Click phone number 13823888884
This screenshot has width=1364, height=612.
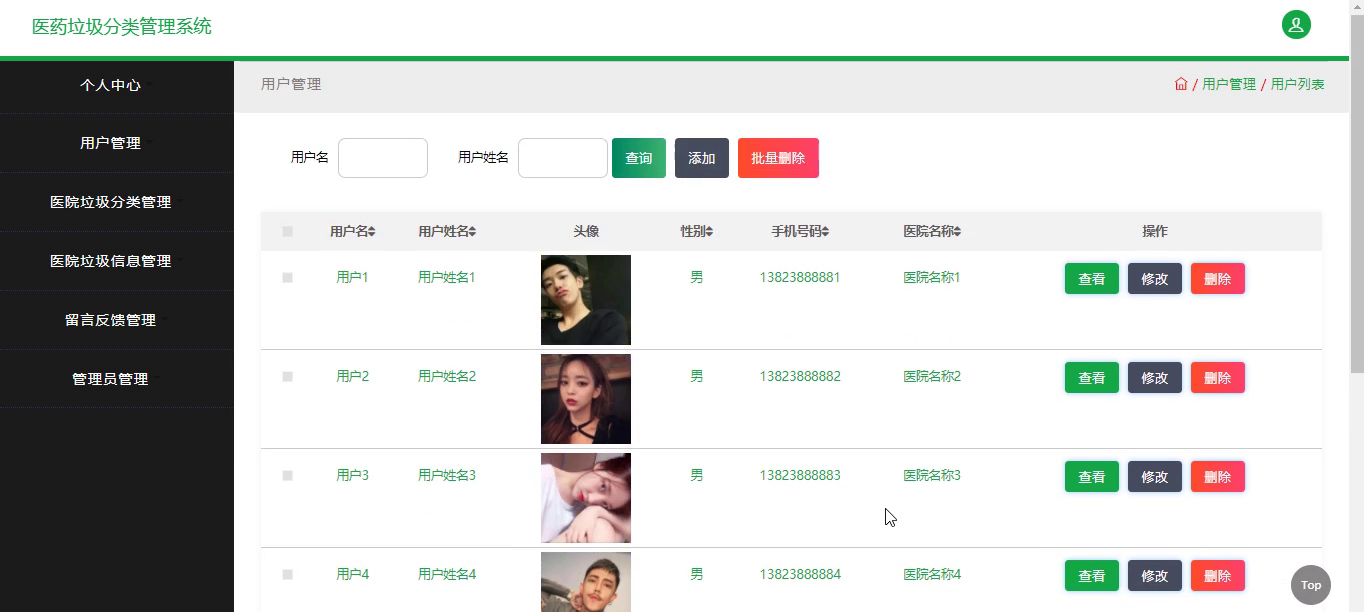click(800, 574)
